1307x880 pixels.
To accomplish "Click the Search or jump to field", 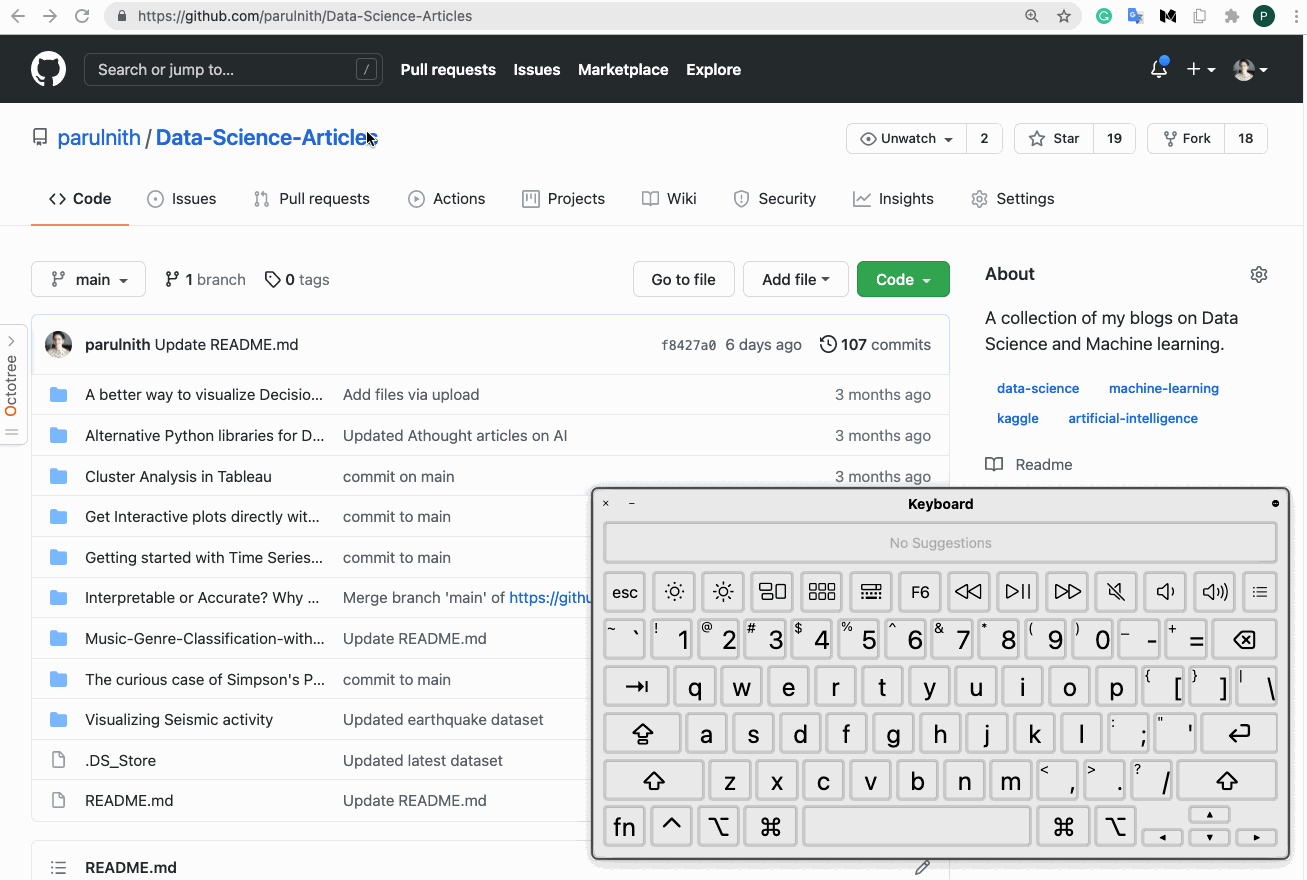I will (234, 69).
